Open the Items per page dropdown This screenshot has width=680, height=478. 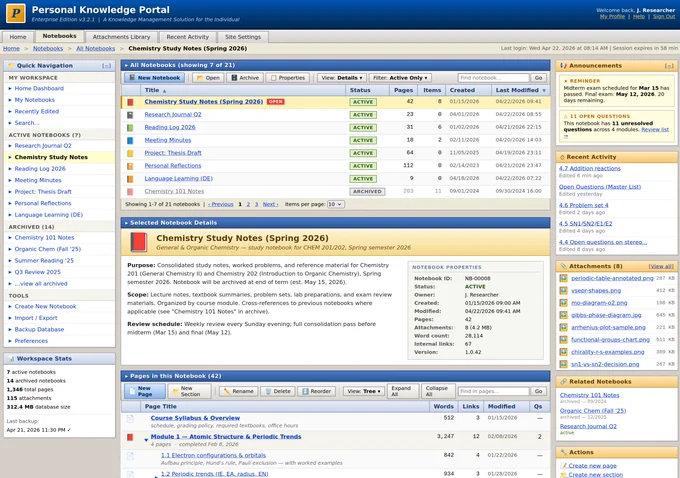coord(336,204)
